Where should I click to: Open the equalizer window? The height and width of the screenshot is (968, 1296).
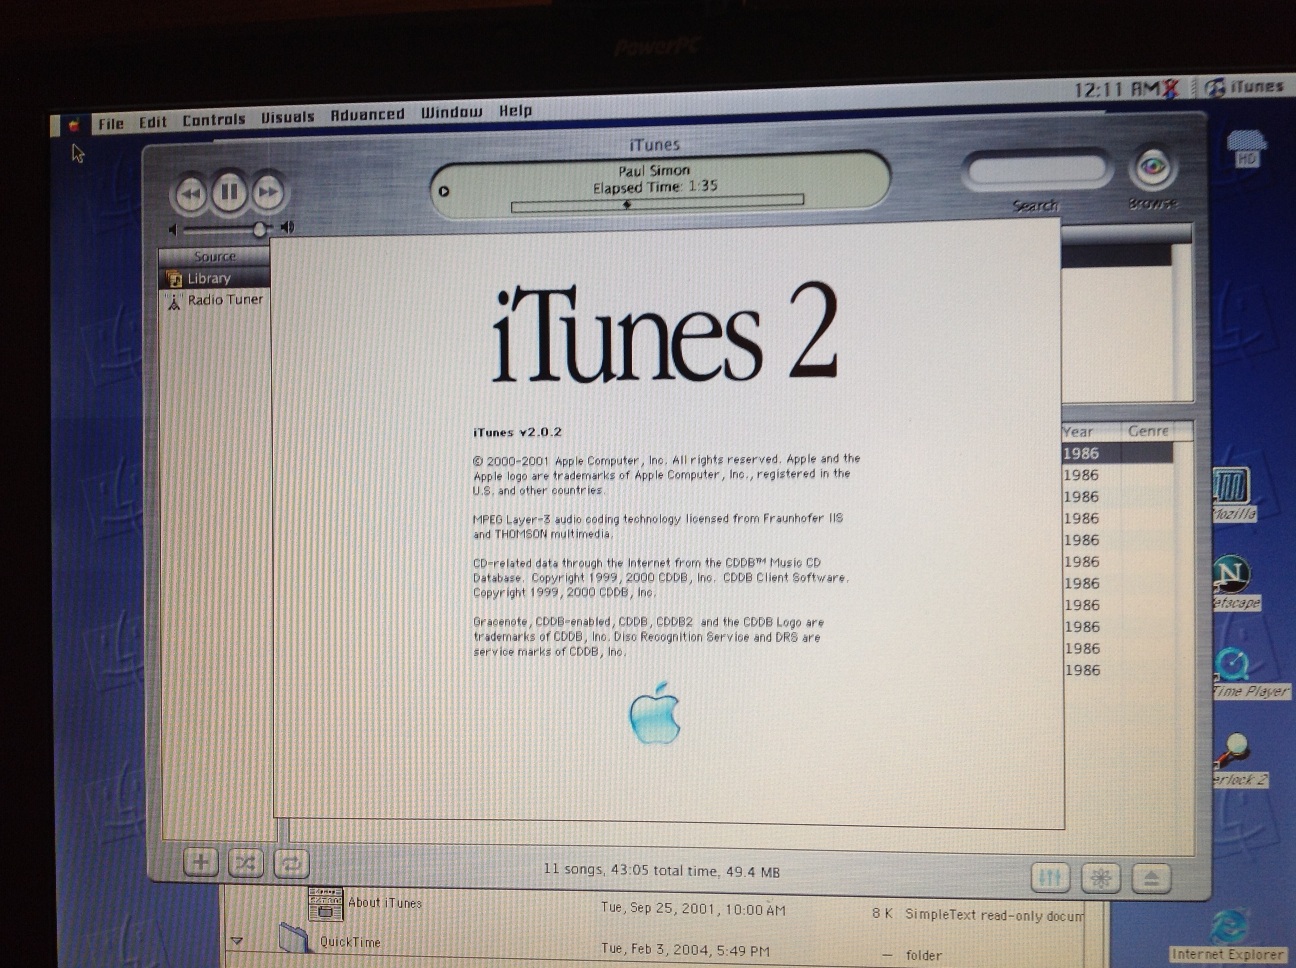(1050, 878)
